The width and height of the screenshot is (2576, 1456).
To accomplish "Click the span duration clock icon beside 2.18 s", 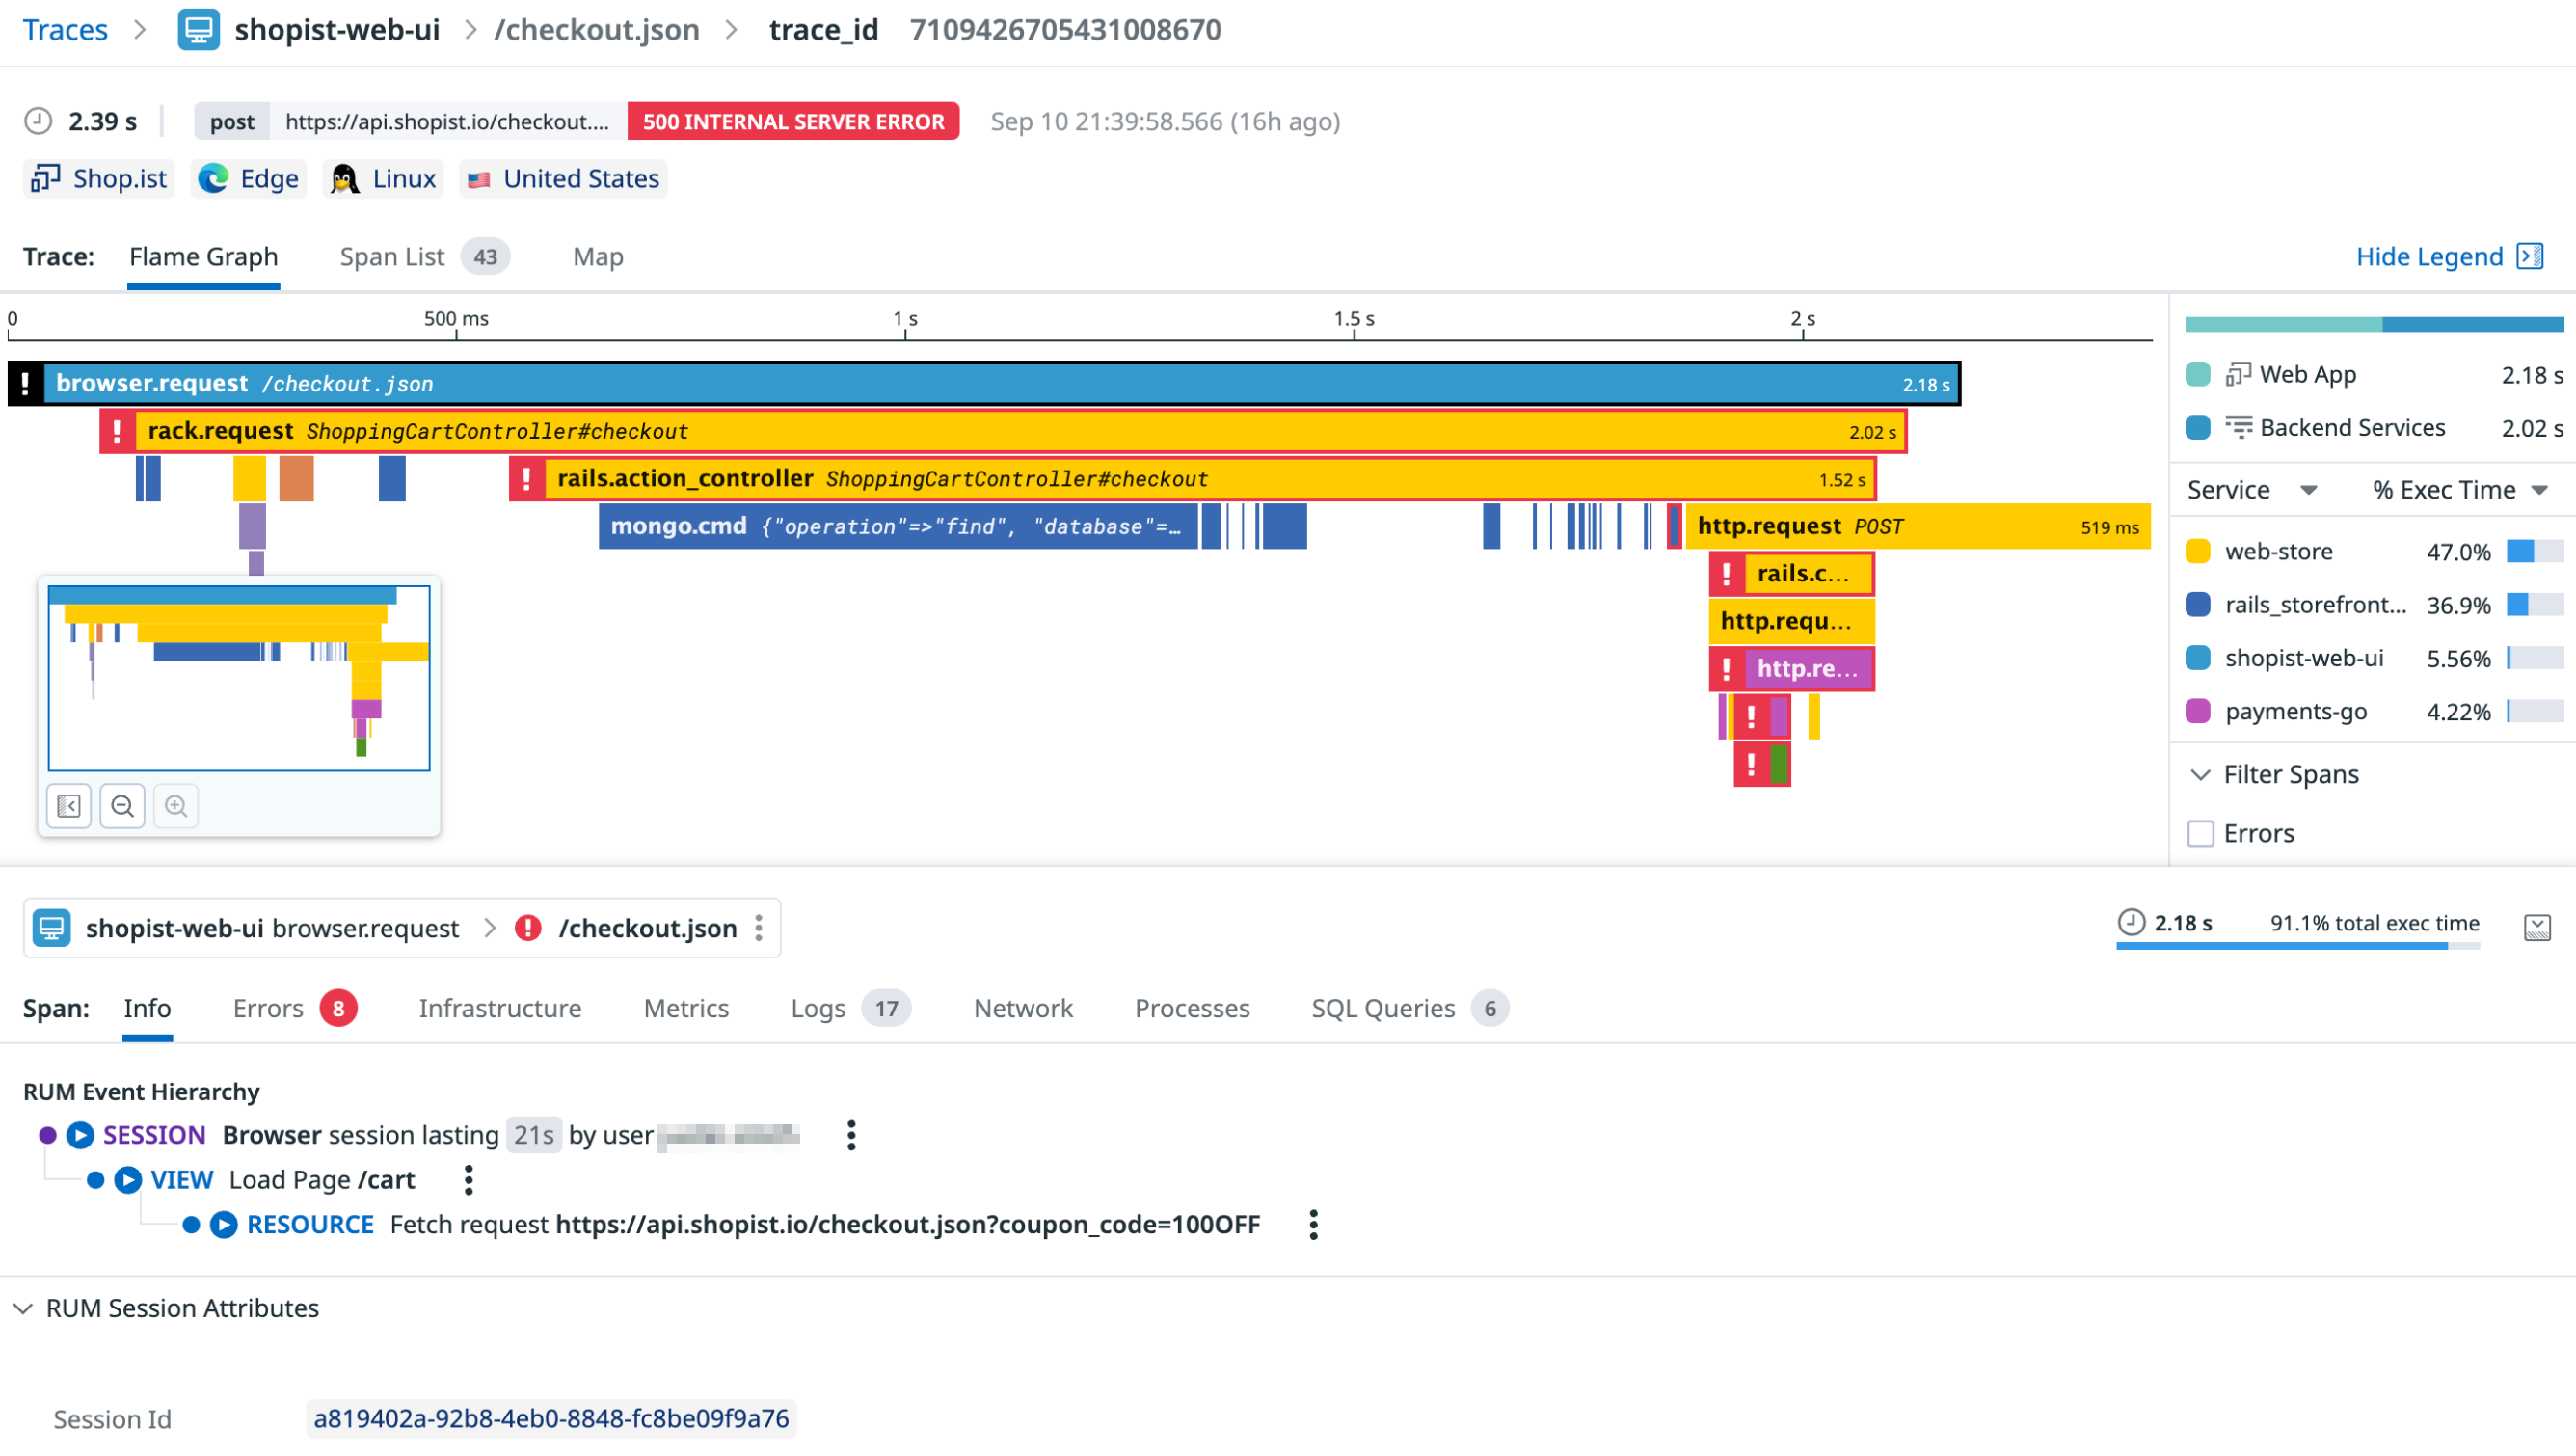I will point(2131,921).
